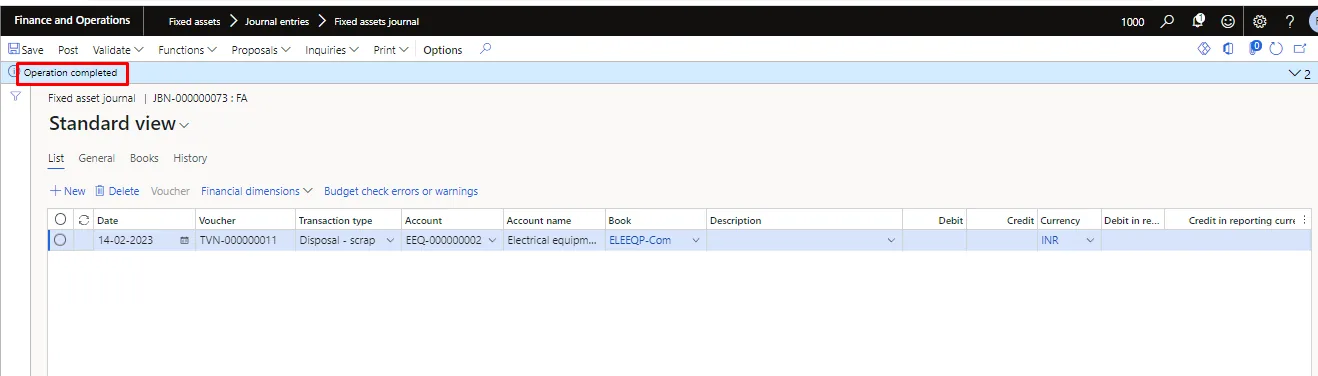This screenshot has height=376, width=1318.
Task: Go to Fixed assets journal breadcrumb
Action: [x=377, y=21]
